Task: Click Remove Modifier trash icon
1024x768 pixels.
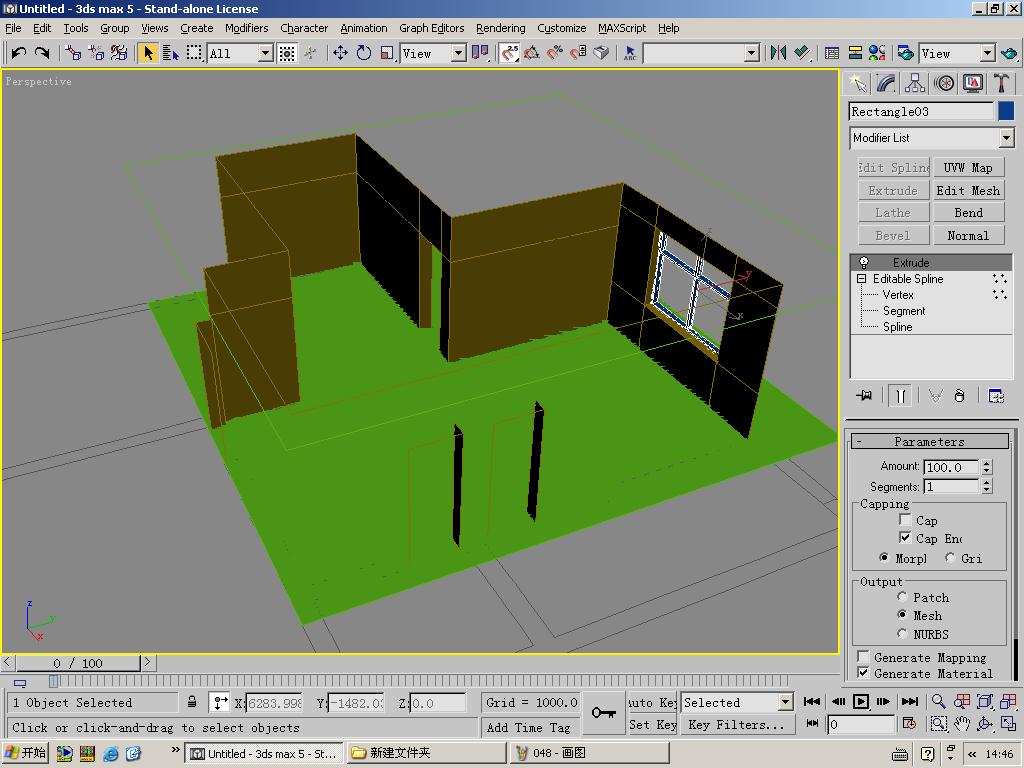Action: [959, 396]
